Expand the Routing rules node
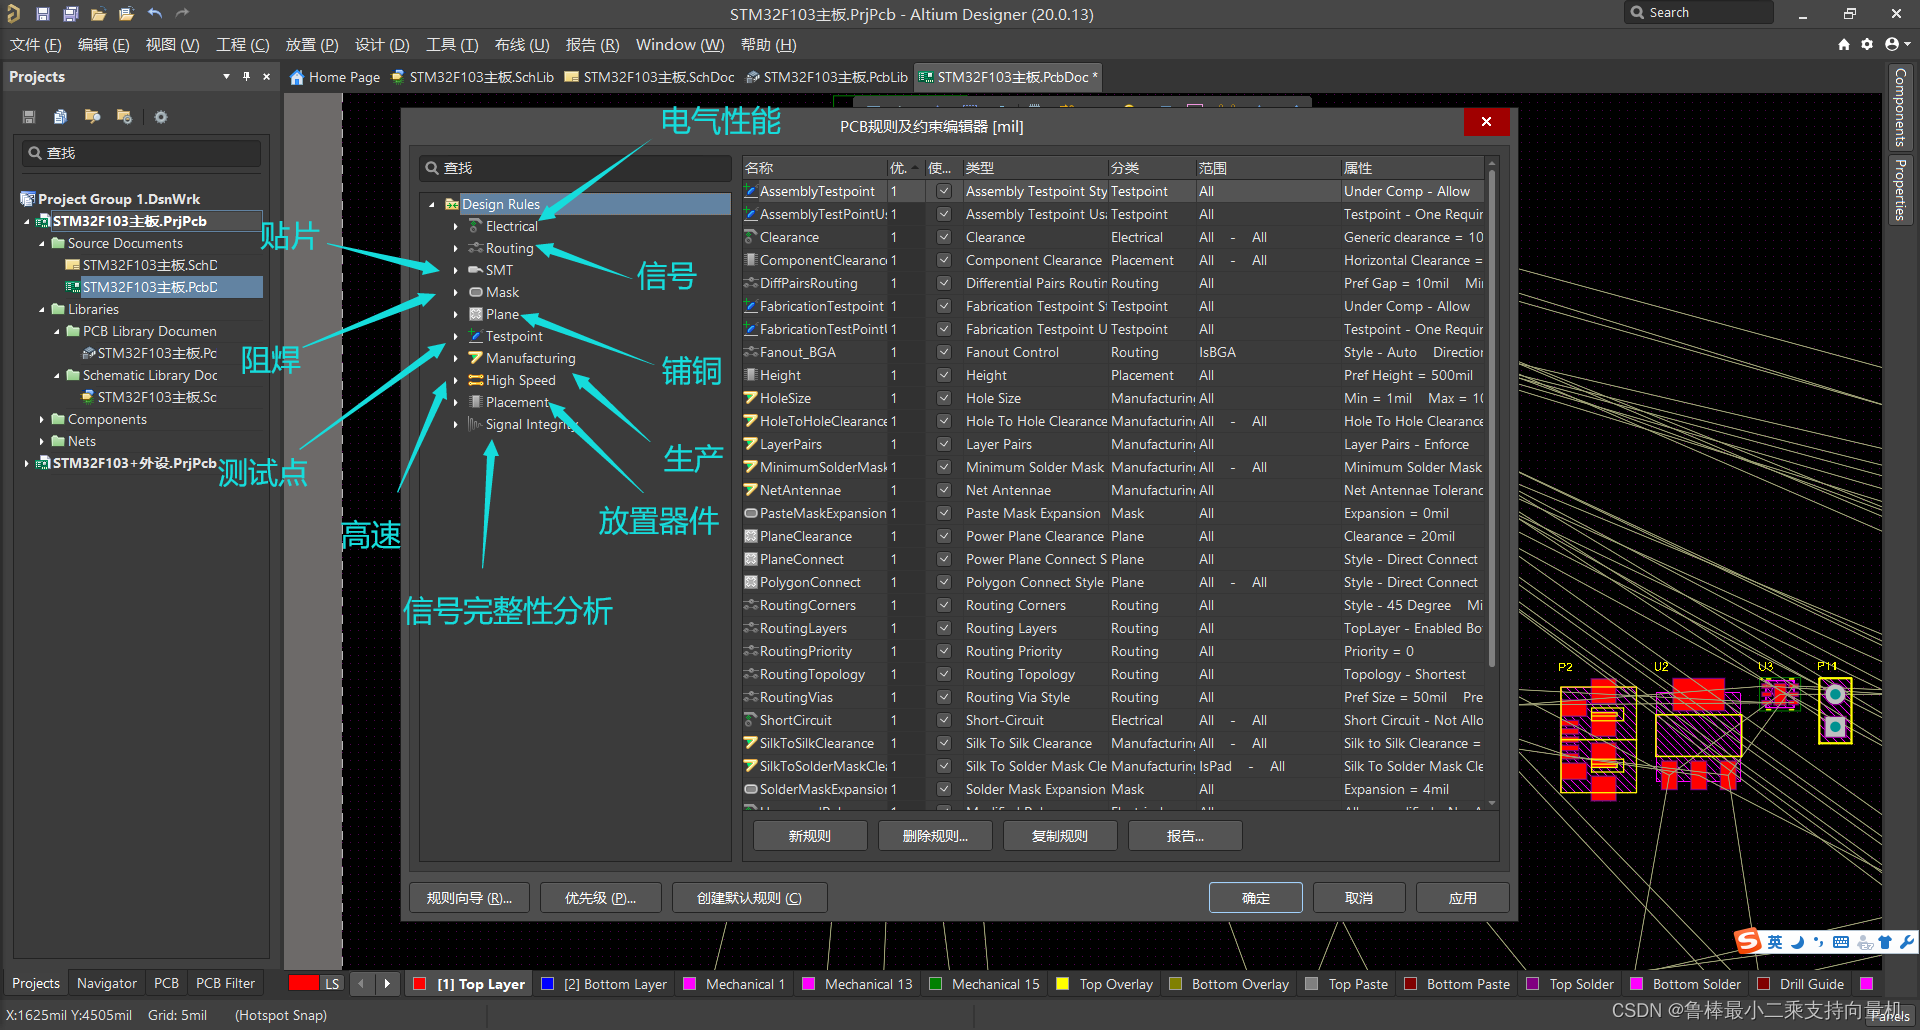This screenshot has height=1030, width=1920. 456,248
